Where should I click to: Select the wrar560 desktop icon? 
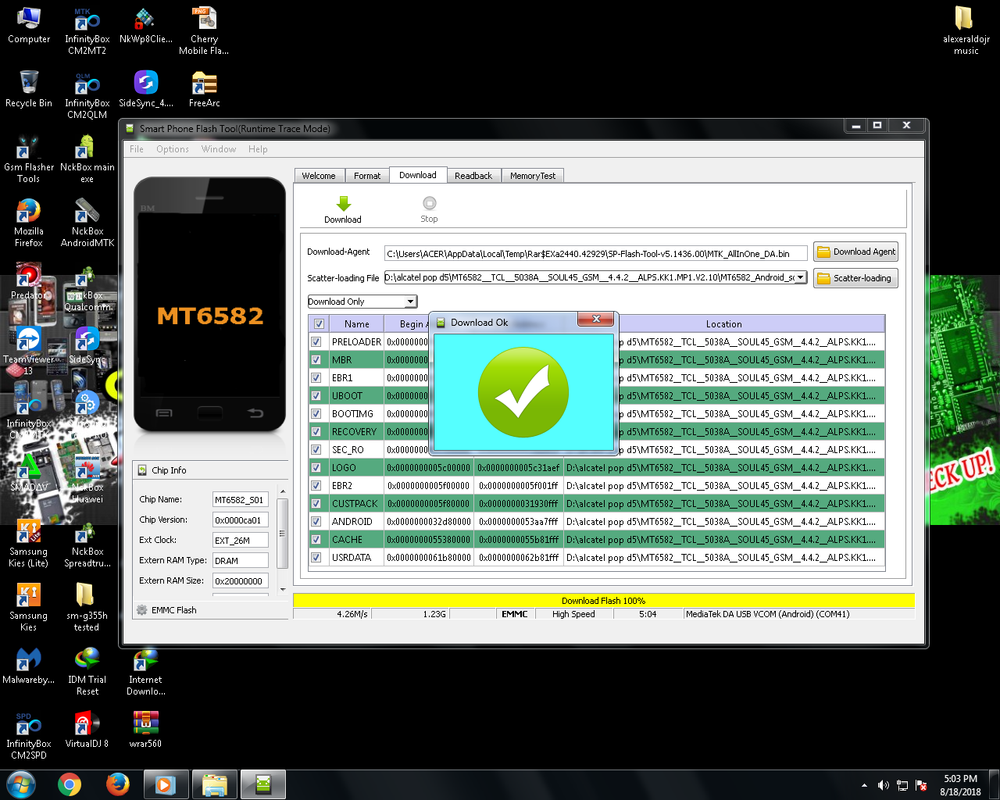[145, 729]
